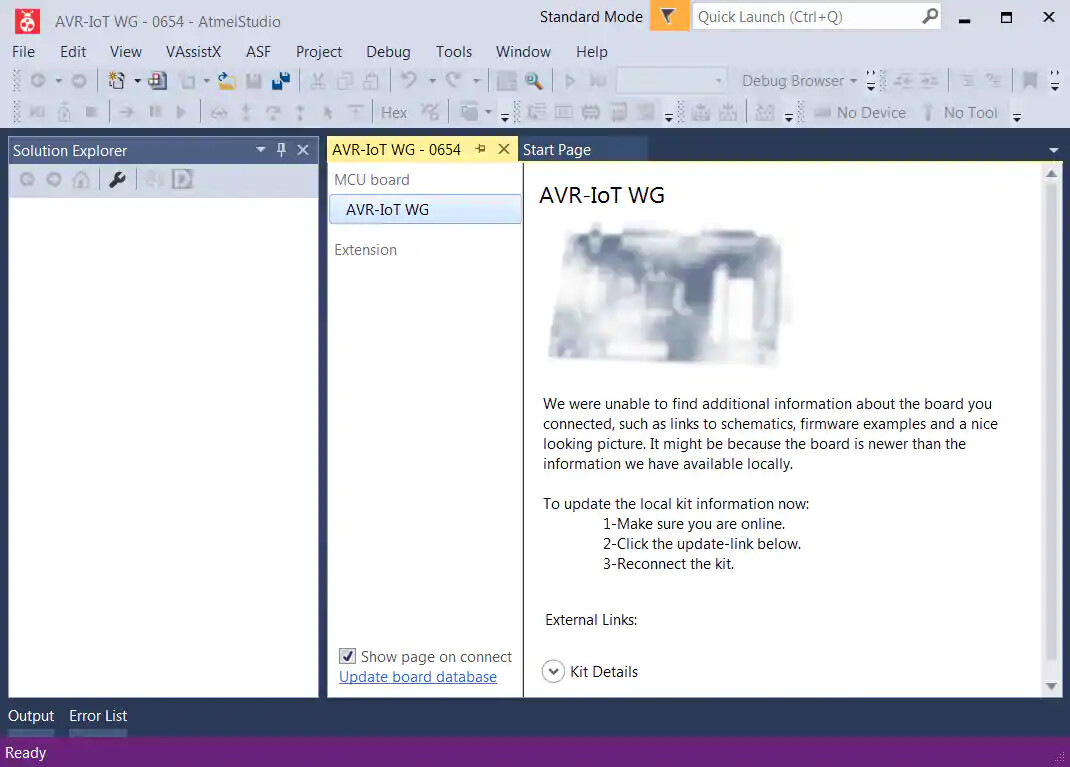Open the Undo history dropdown arrow
This screenshot has width=1070, height=767.
coord(432,81)
